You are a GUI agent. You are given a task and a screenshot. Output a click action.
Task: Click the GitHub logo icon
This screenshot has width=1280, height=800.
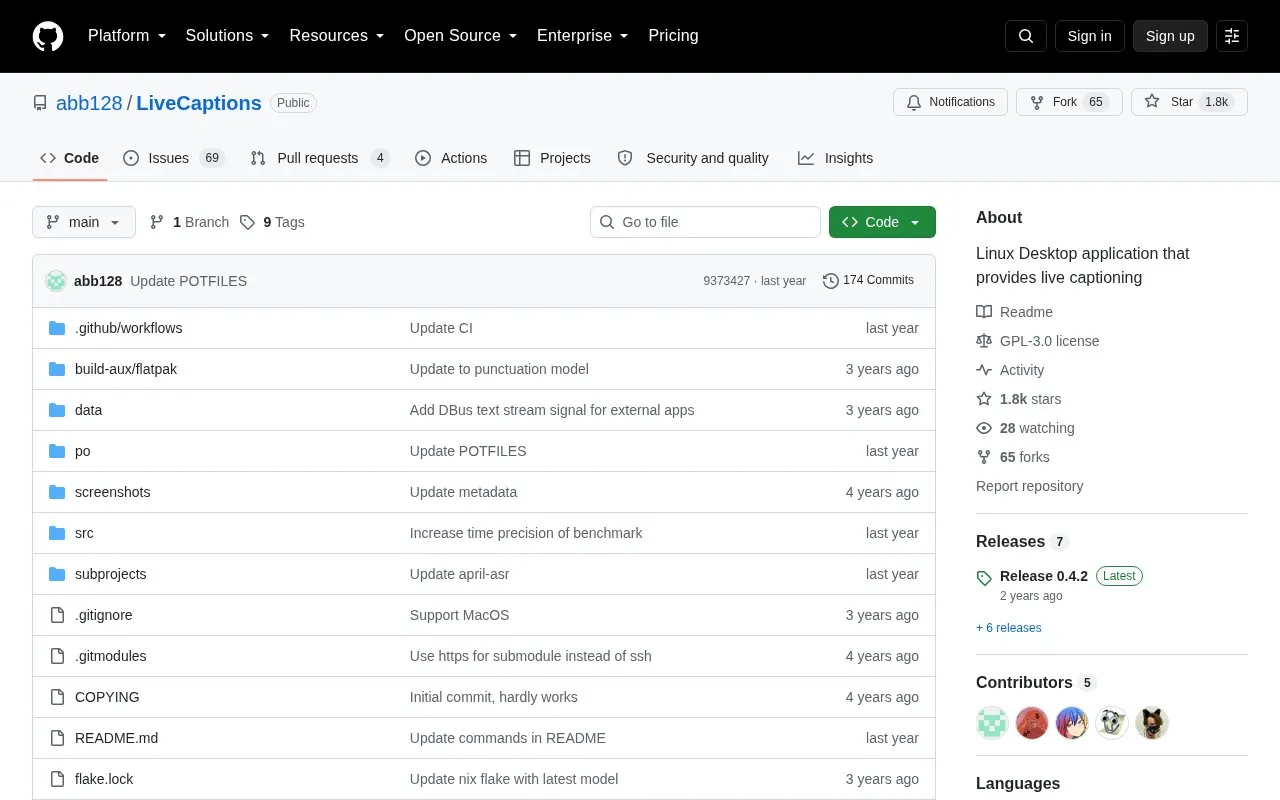click(48, 36)
